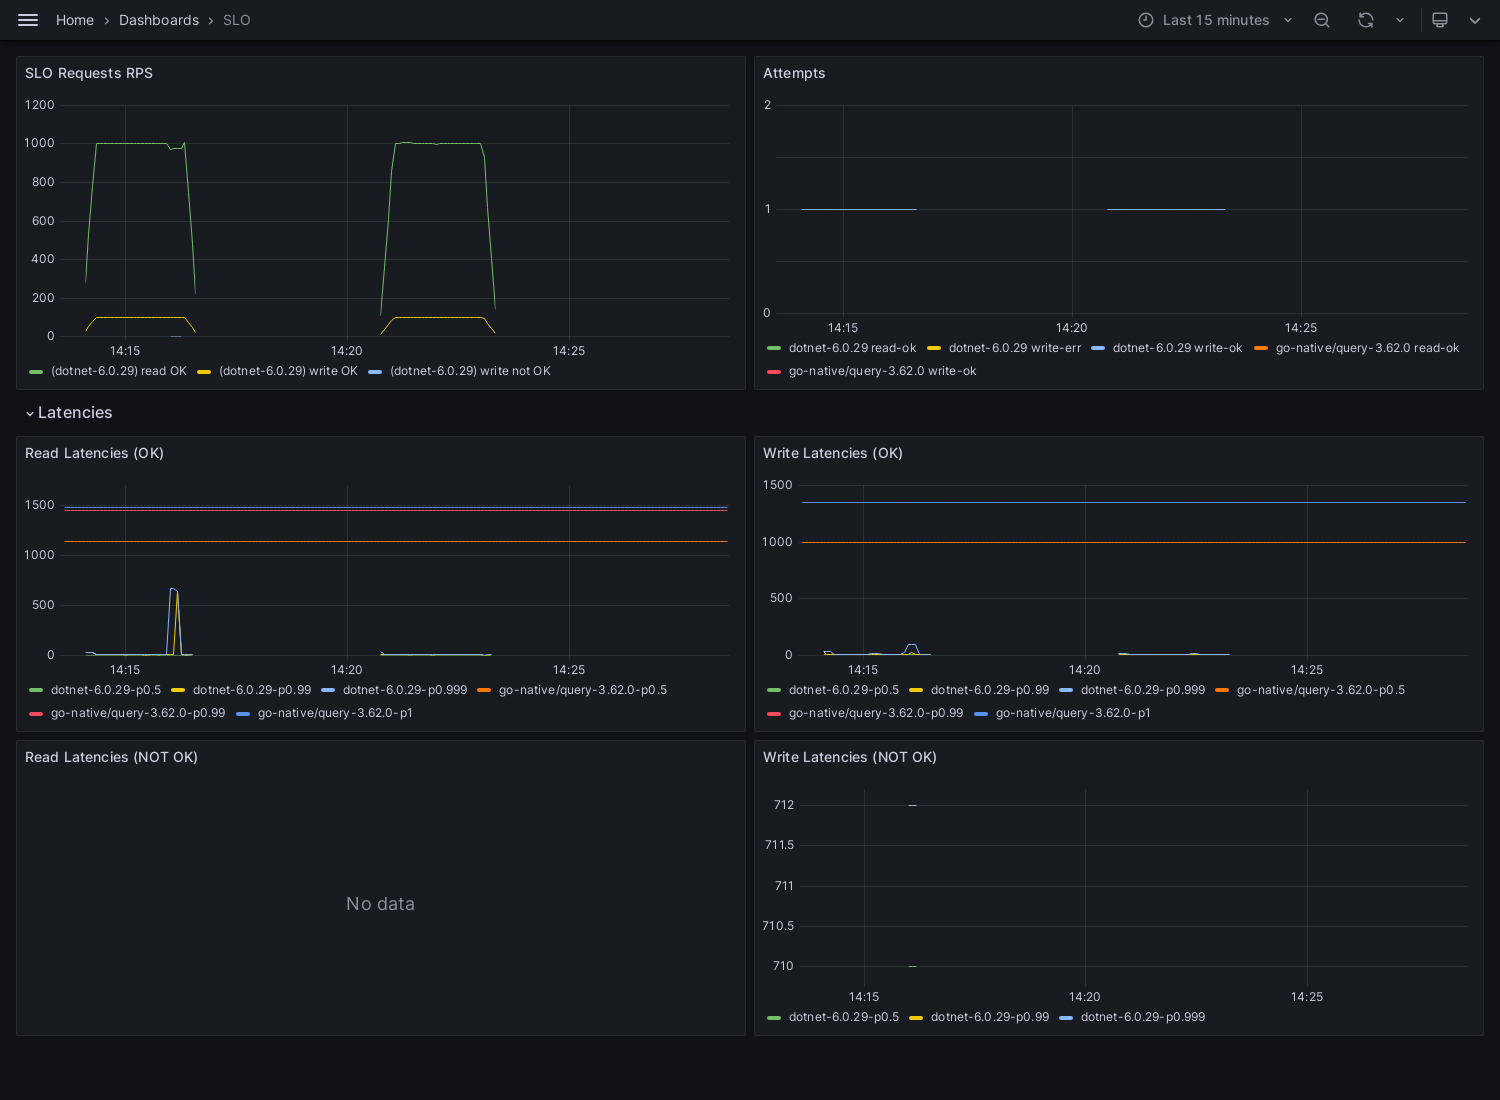The width and height of the screenshot is (1500, 1100).
Task: Toggle dotnet-6.0.29 read-ok in Attempts legend
Action: pos(852,348)
